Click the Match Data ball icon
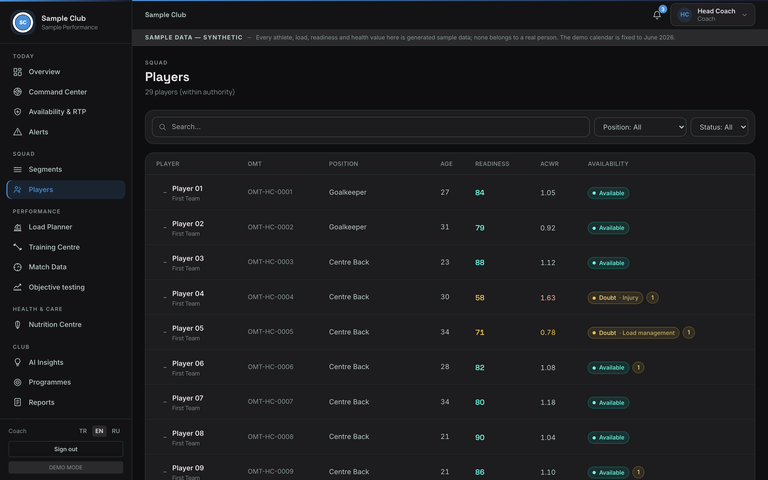This screenshot has height=480, width=768. point(18,267)
